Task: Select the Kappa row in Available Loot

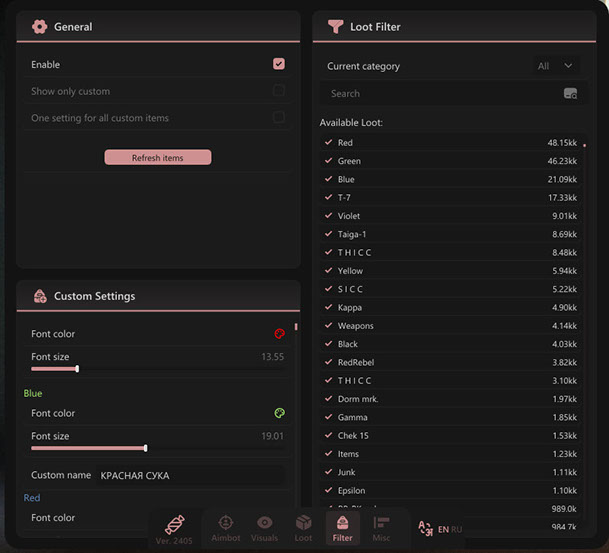Action: pyautogui.click(x=450, y=307)
